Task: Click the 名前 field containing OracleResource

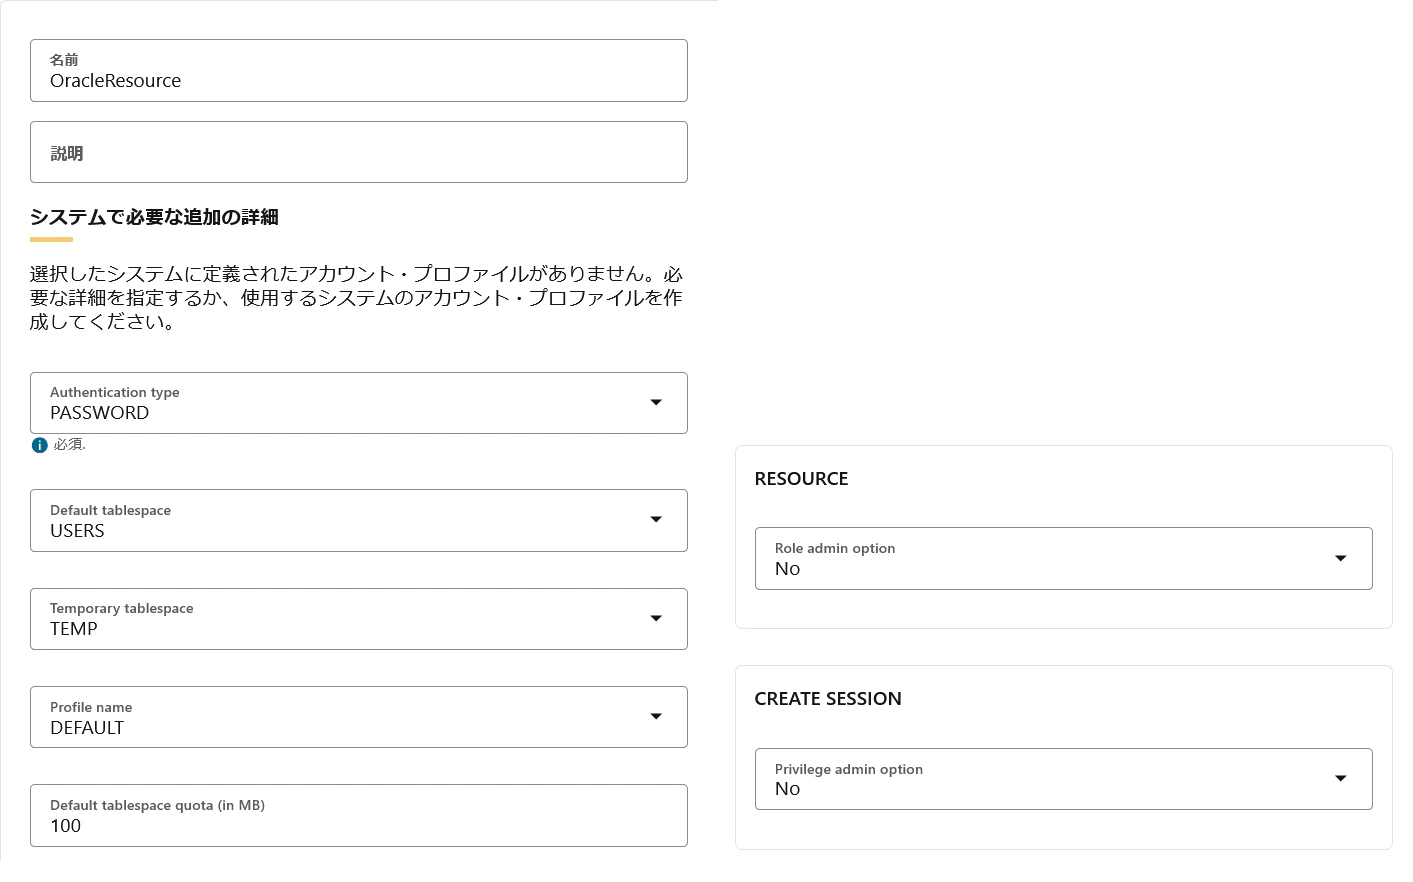Action: tap(359, 71)
